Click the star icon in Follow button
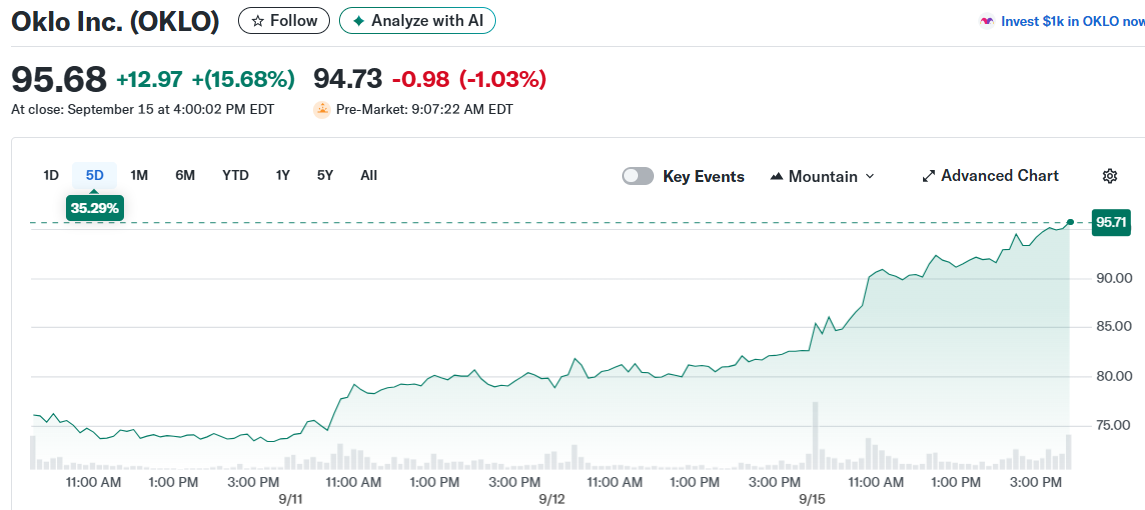 pyautogui.click(x=257, y=21)
